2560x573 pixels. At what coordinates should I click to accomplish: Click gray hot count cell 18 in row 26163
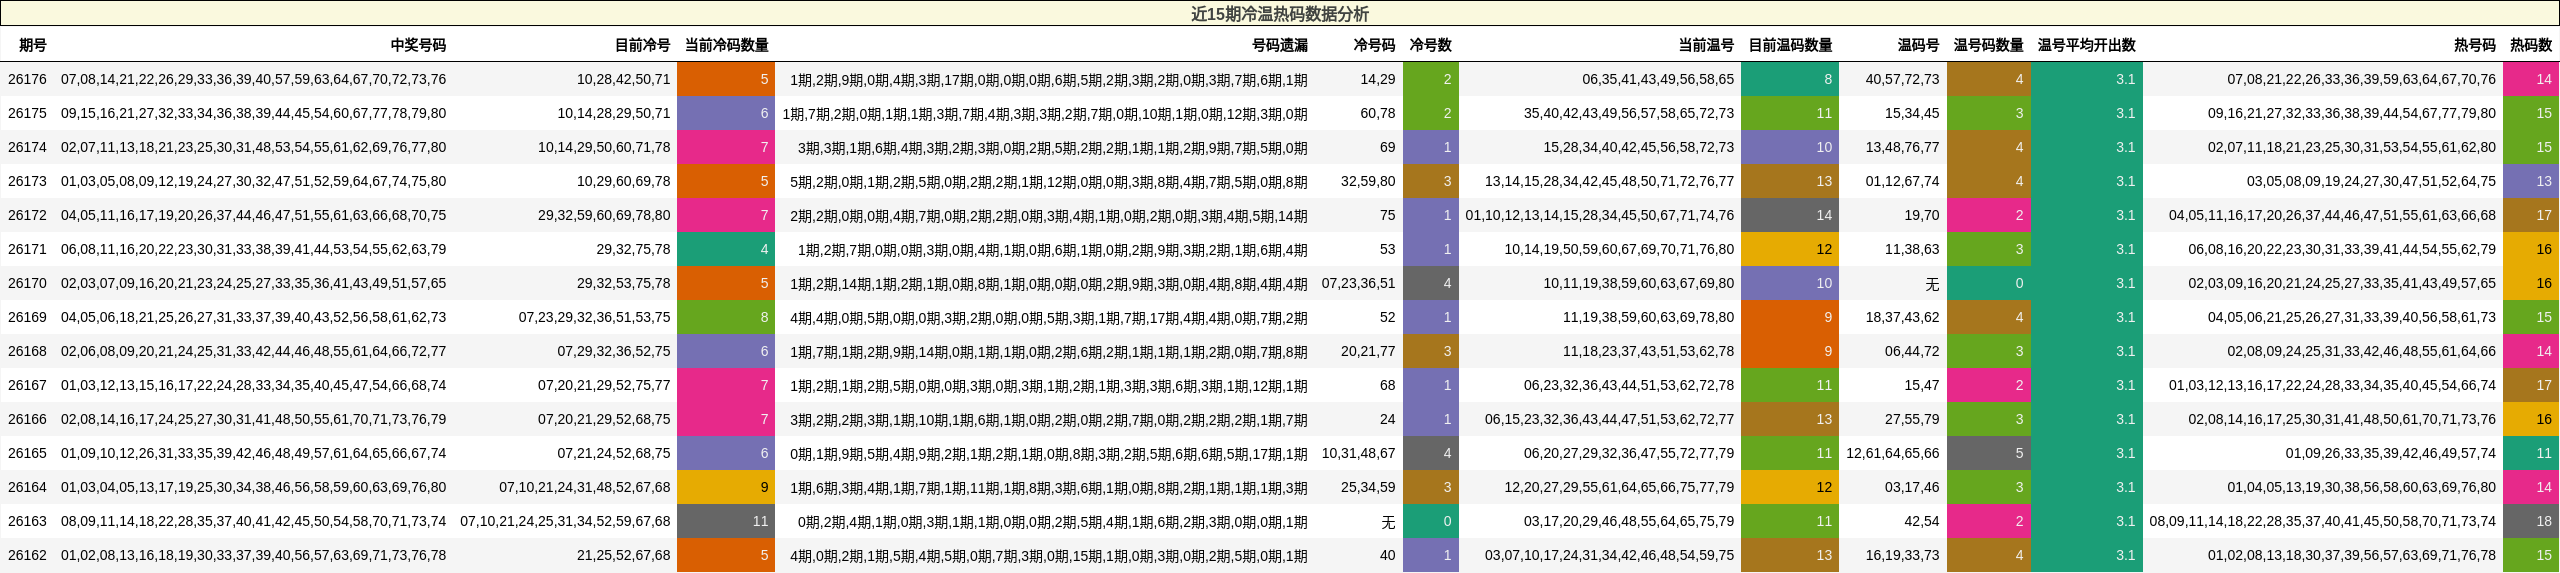point(2531,521)
